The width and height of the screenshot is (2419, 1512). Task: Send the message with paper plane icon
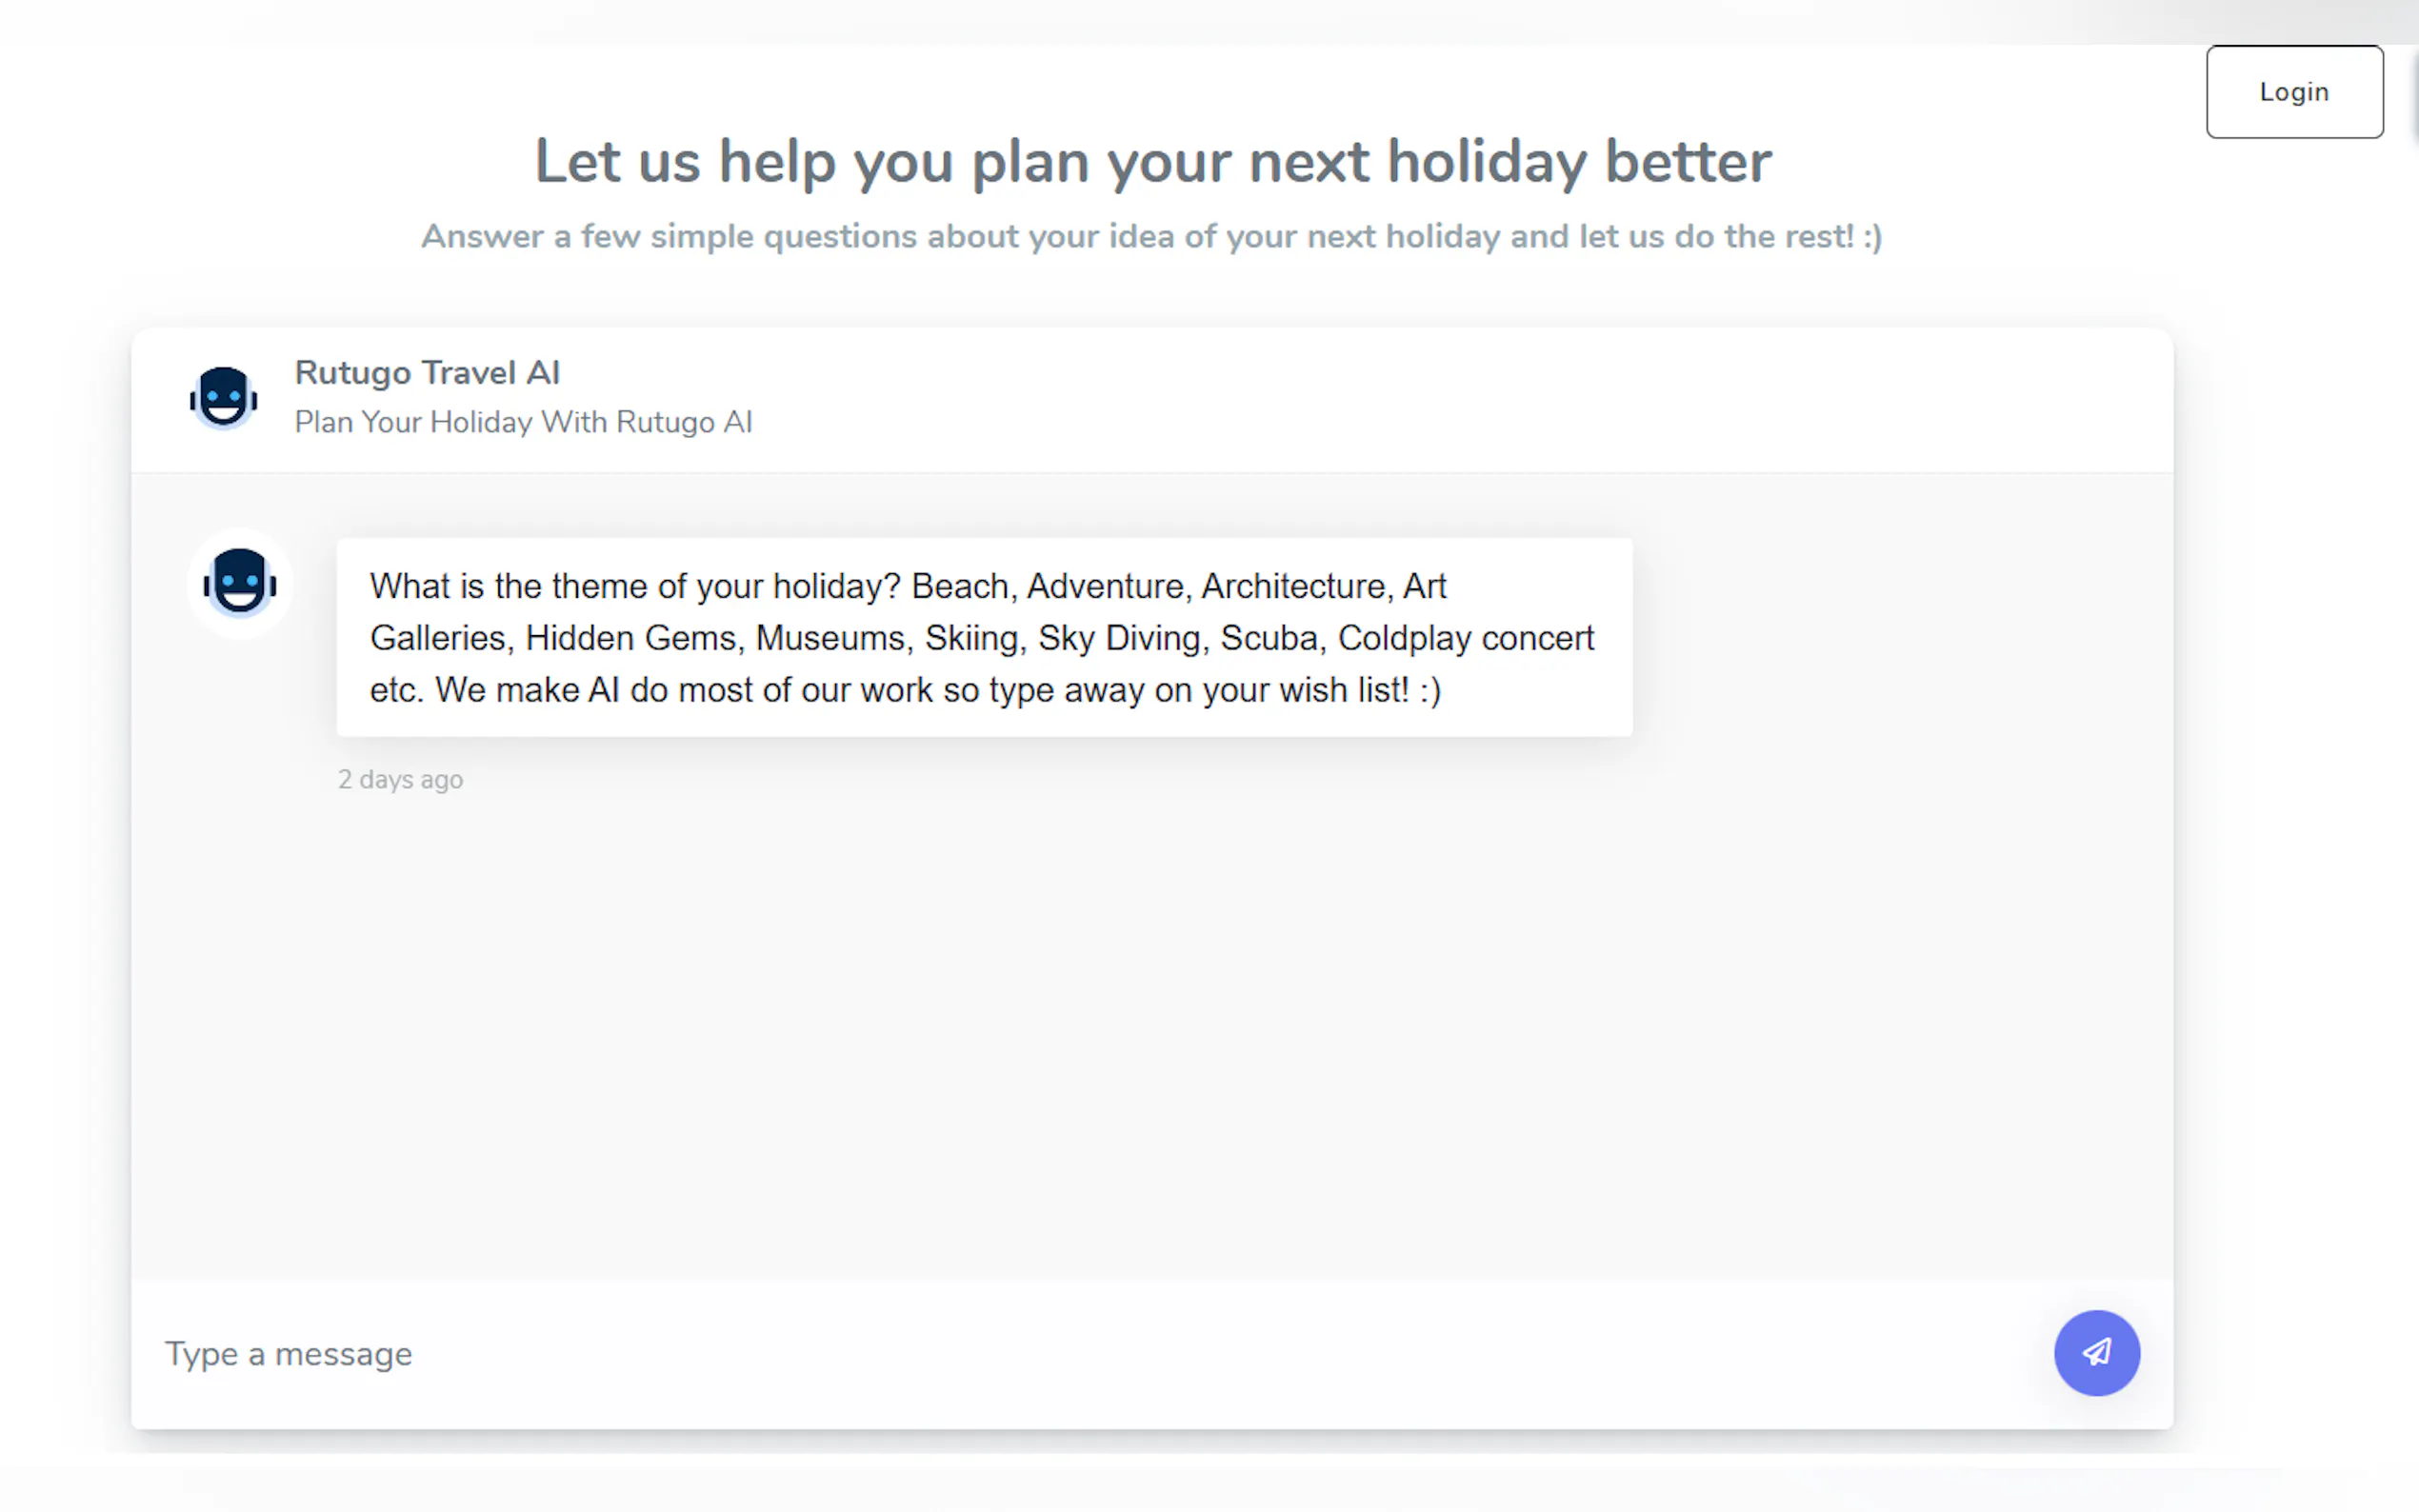click(x=2096, y=1352)
